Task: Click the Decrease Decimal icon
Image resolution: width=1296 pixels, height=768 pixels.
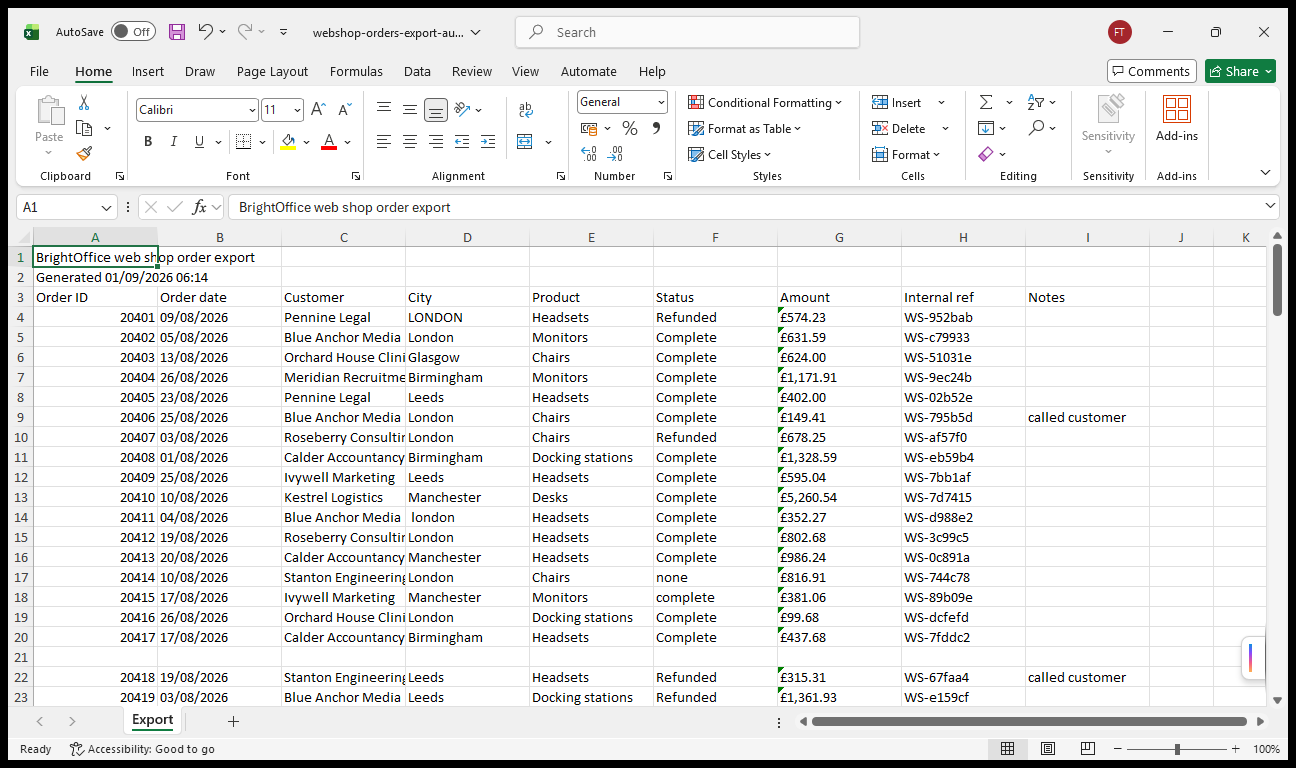Action: (615, 154)
